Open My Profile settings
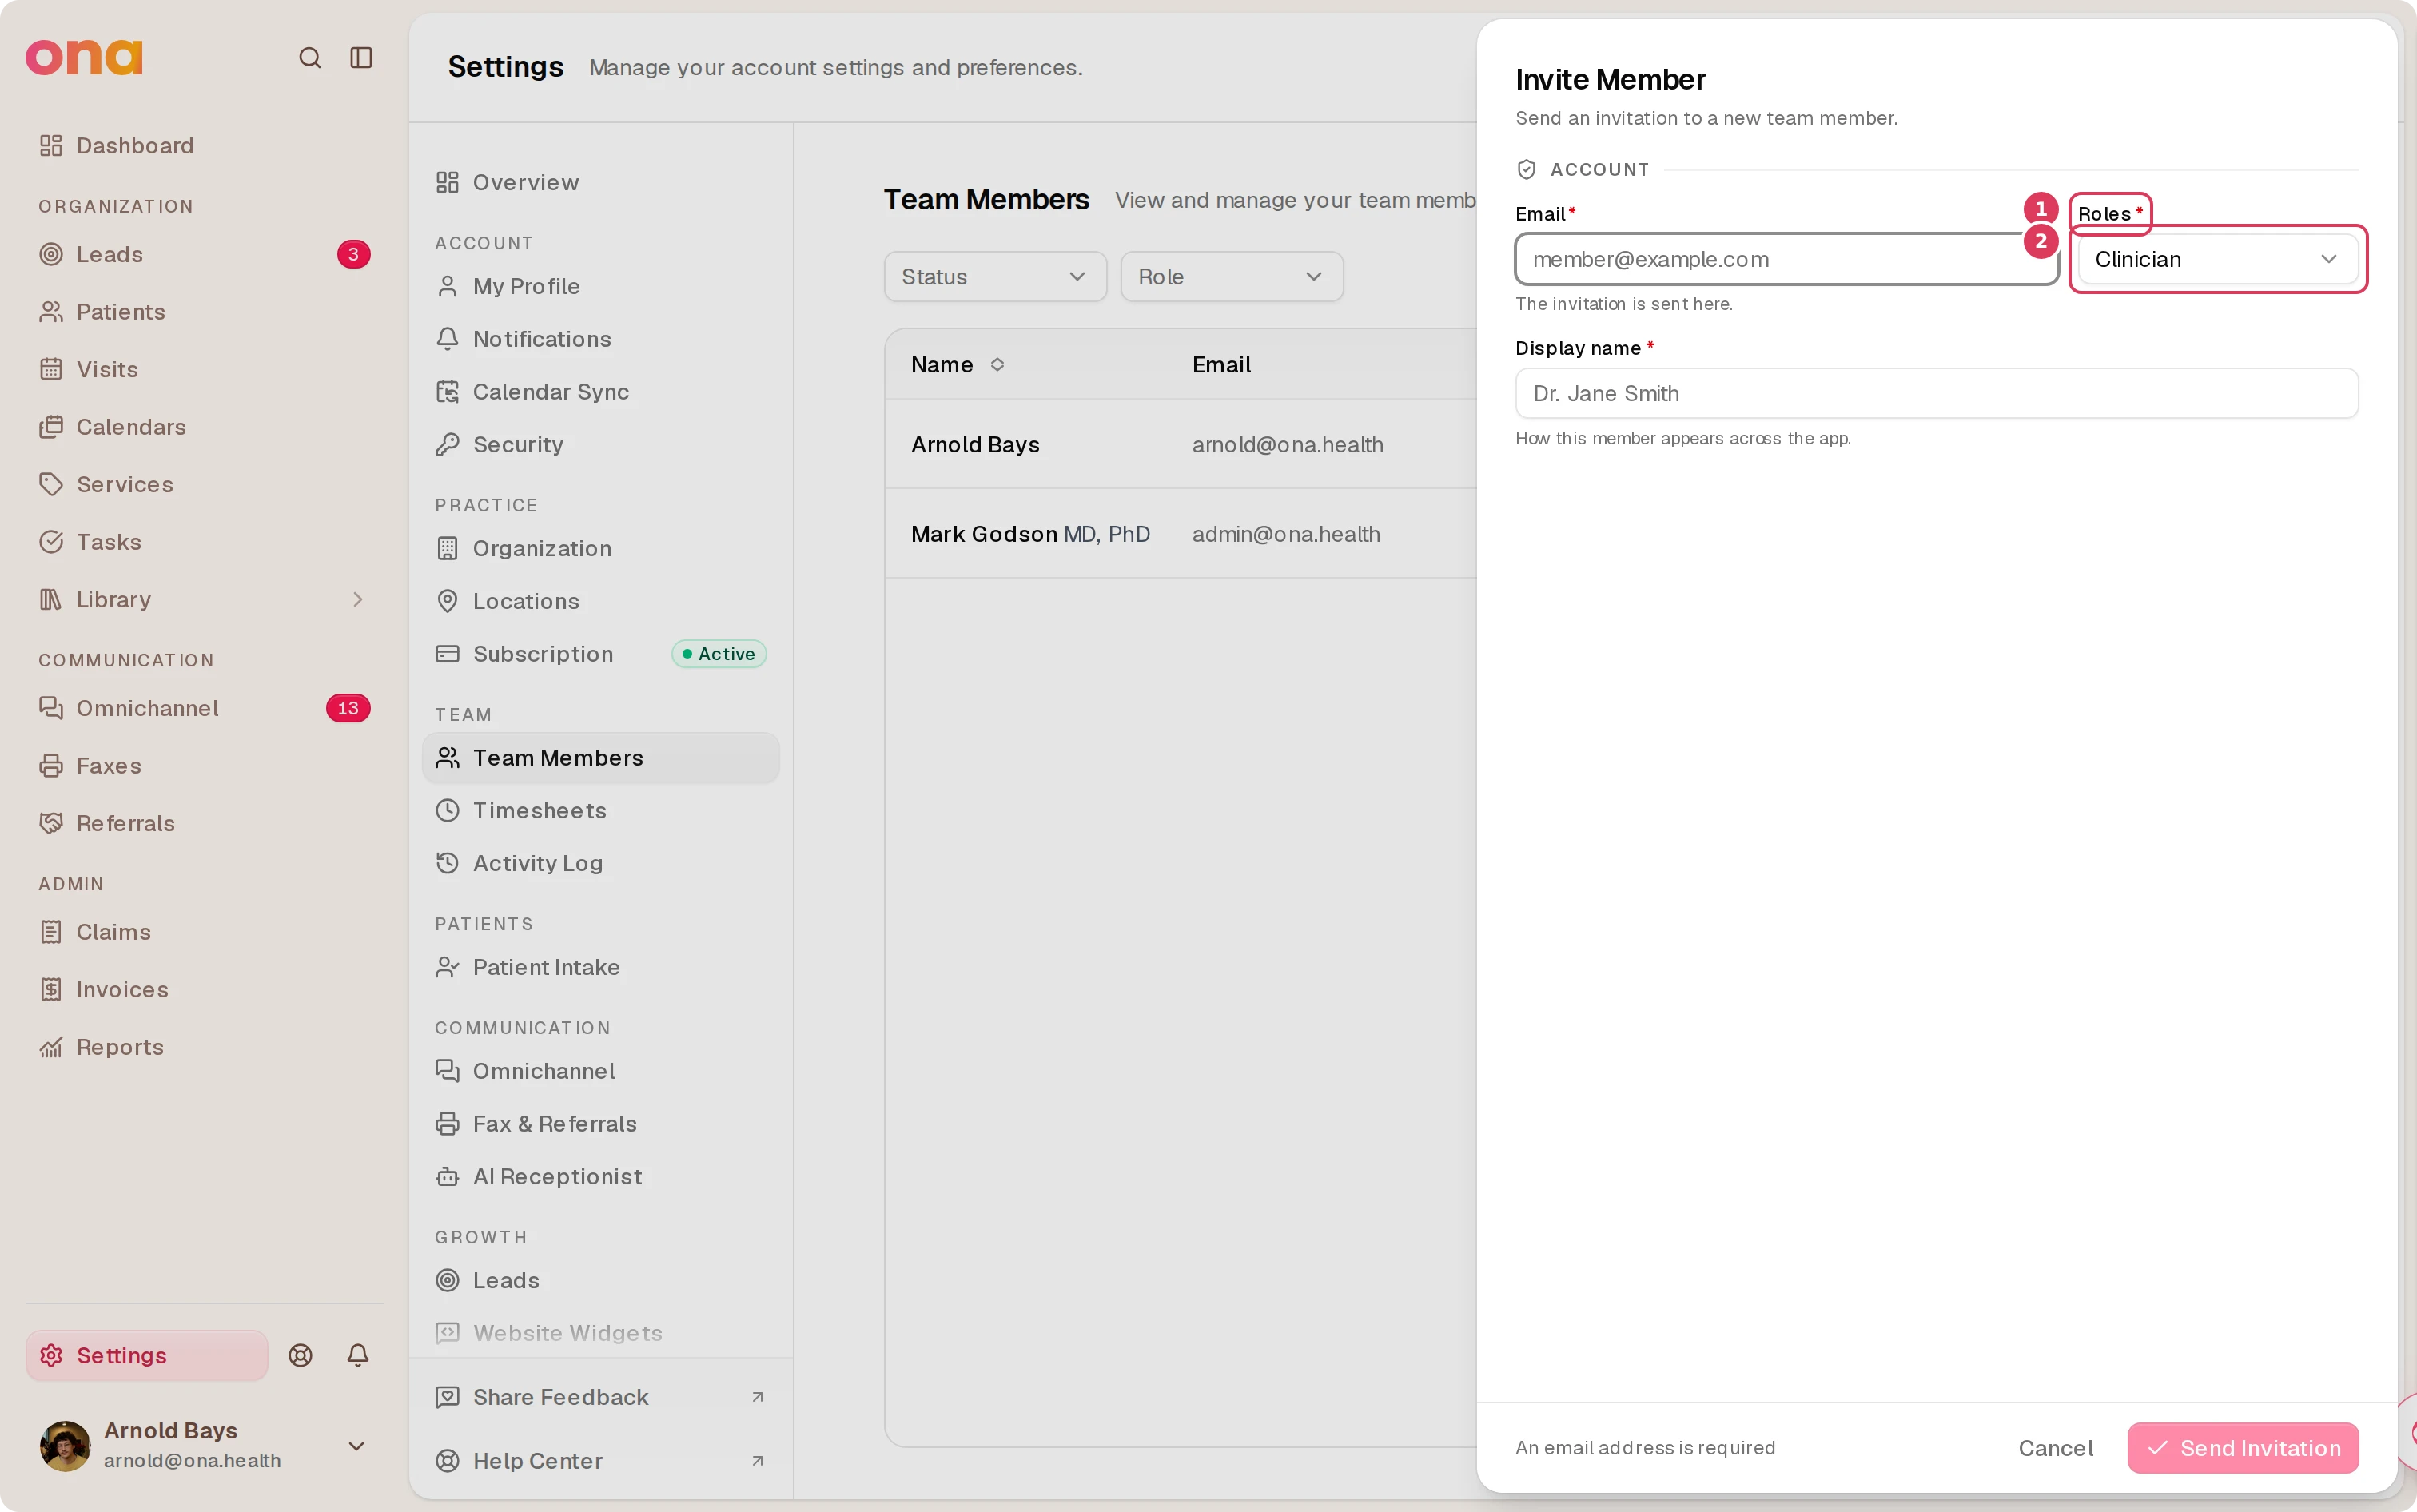The image size is (2417, 1512). pos(600,286)
